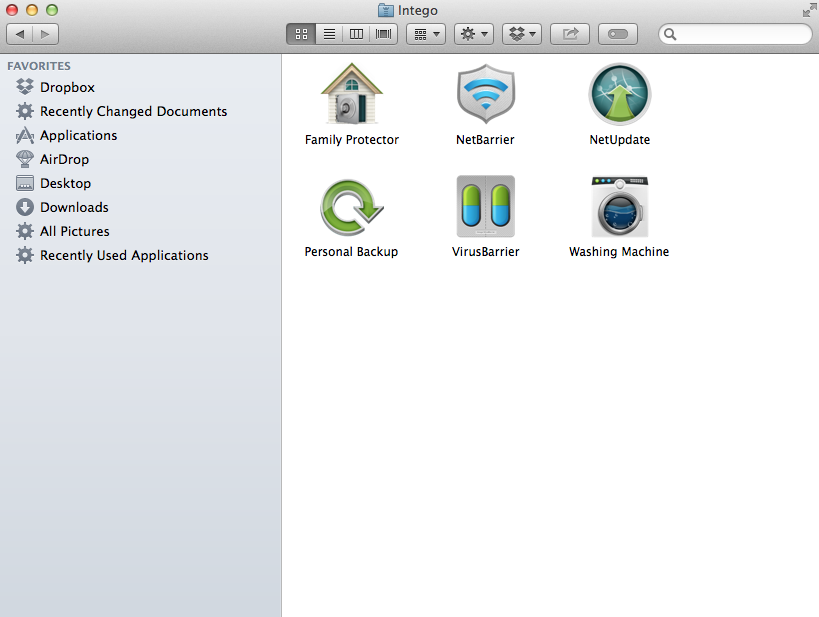Screen dimensions: 819x617
Task: Click the Downloads arrow icon
Action: click(x=25, y=207)
